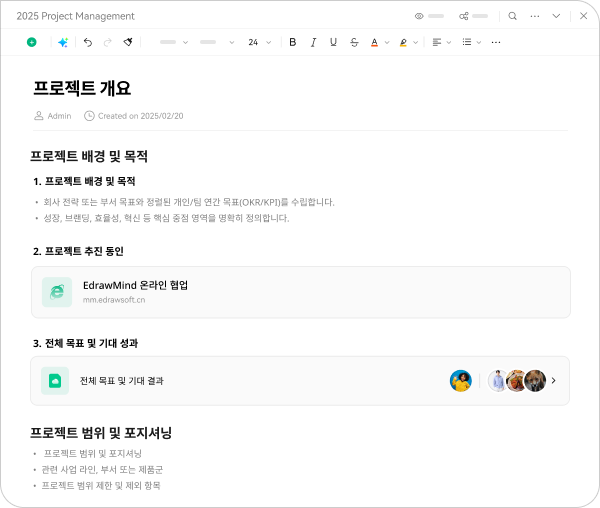The image size is (600, 508).
Task: Collapse panel with the header chevron
Action: (556, 16)
